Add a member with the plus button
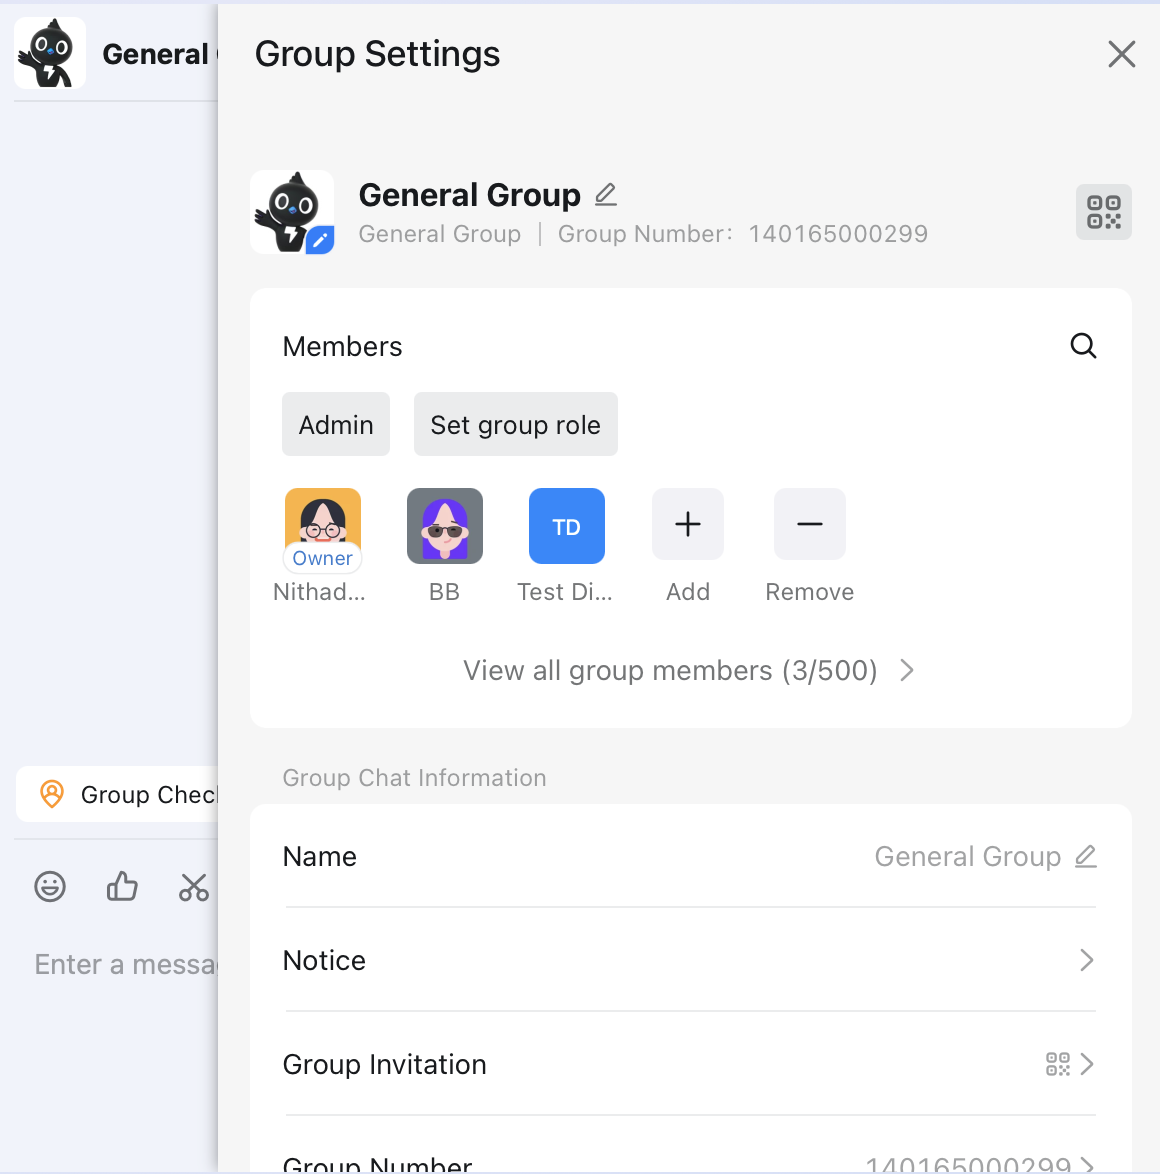Screen dimensions: 1160x1174 (x=687, y=524)
